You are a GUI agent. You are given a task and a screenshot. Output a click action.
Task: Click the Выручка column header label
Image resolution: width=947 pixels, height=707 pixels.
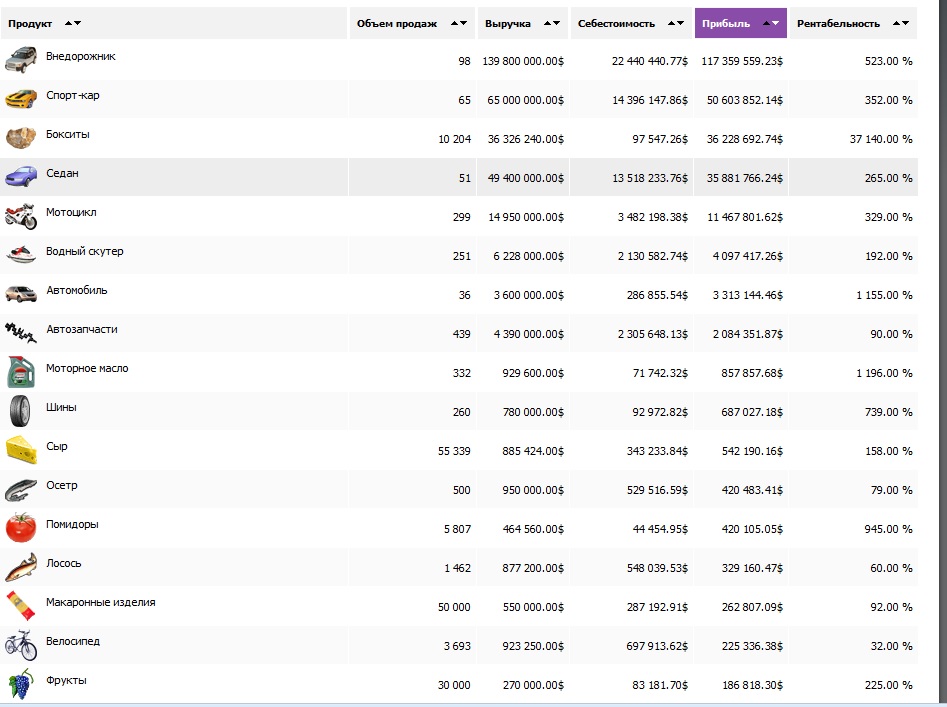pos(507,23)
